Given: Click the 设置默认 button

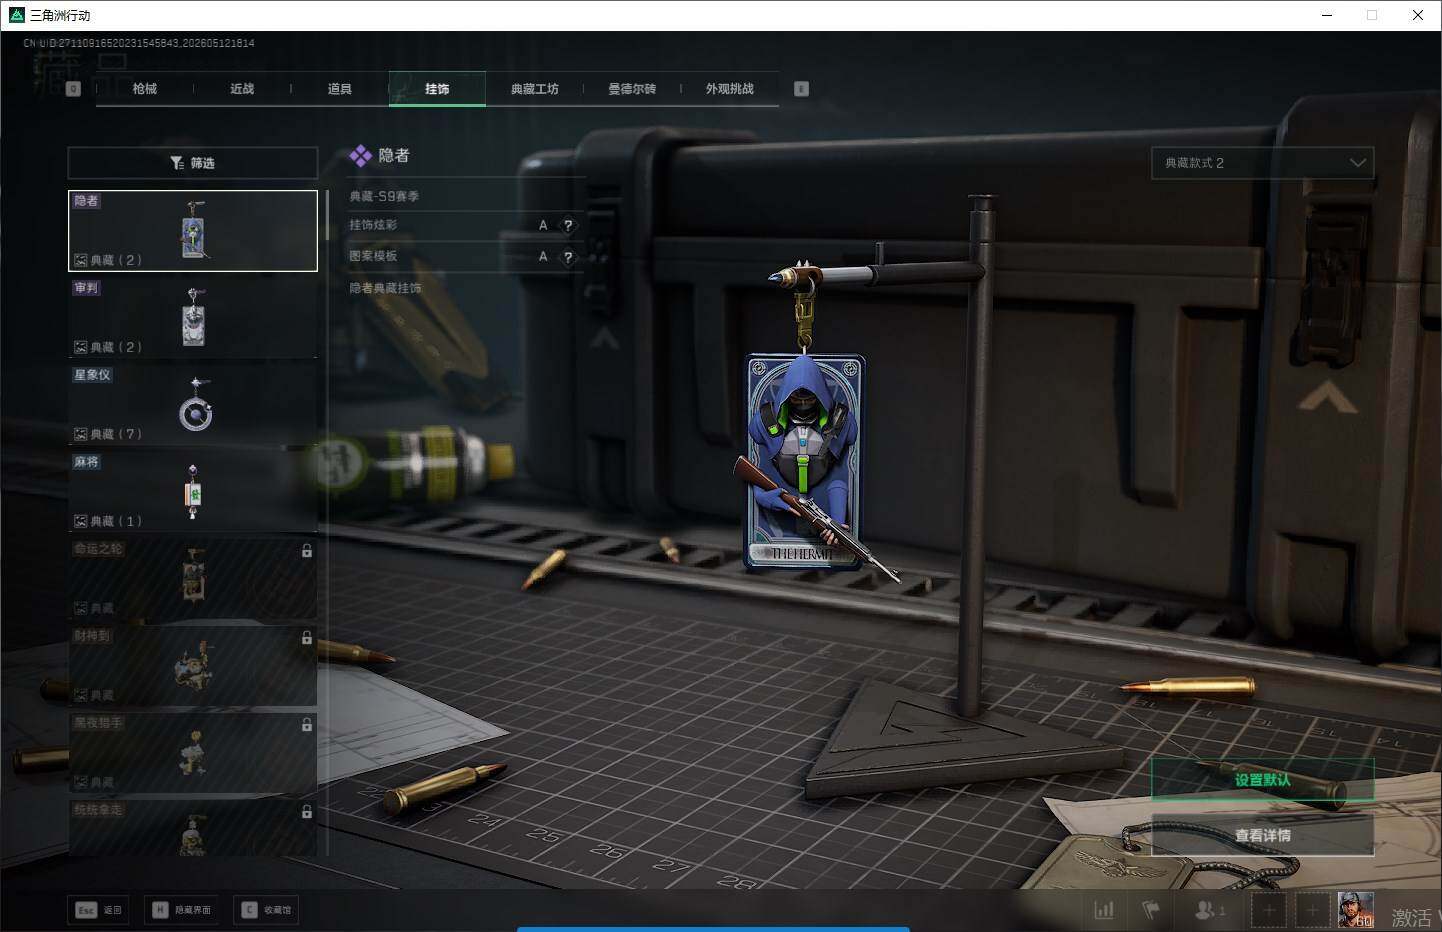Looking at the screenshot, I should point(1263,780).
